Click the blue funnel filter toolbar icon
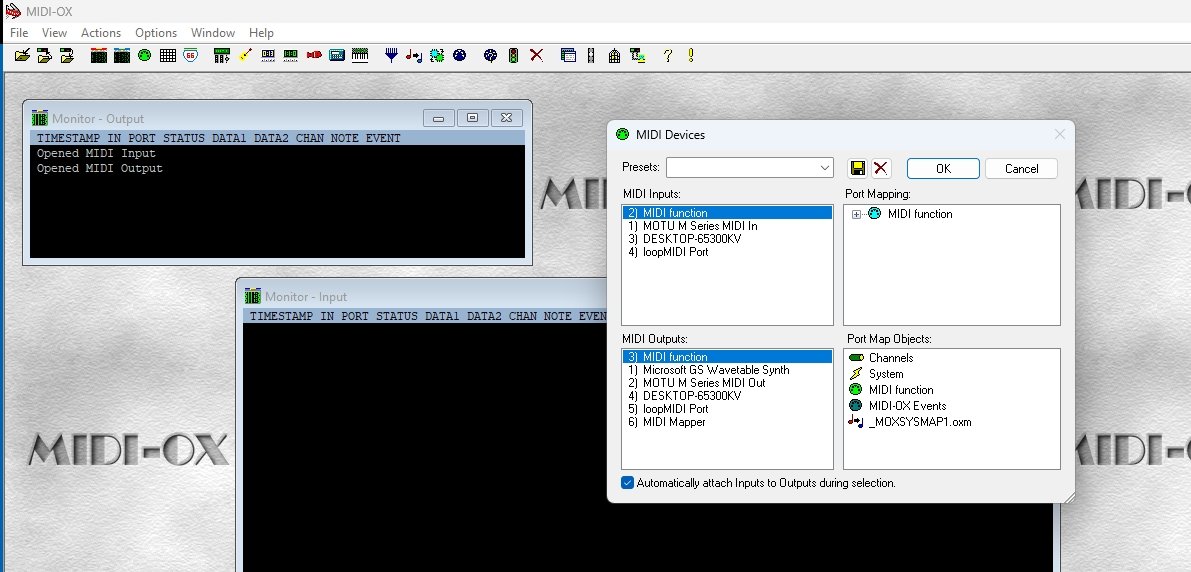 (391, 55)
